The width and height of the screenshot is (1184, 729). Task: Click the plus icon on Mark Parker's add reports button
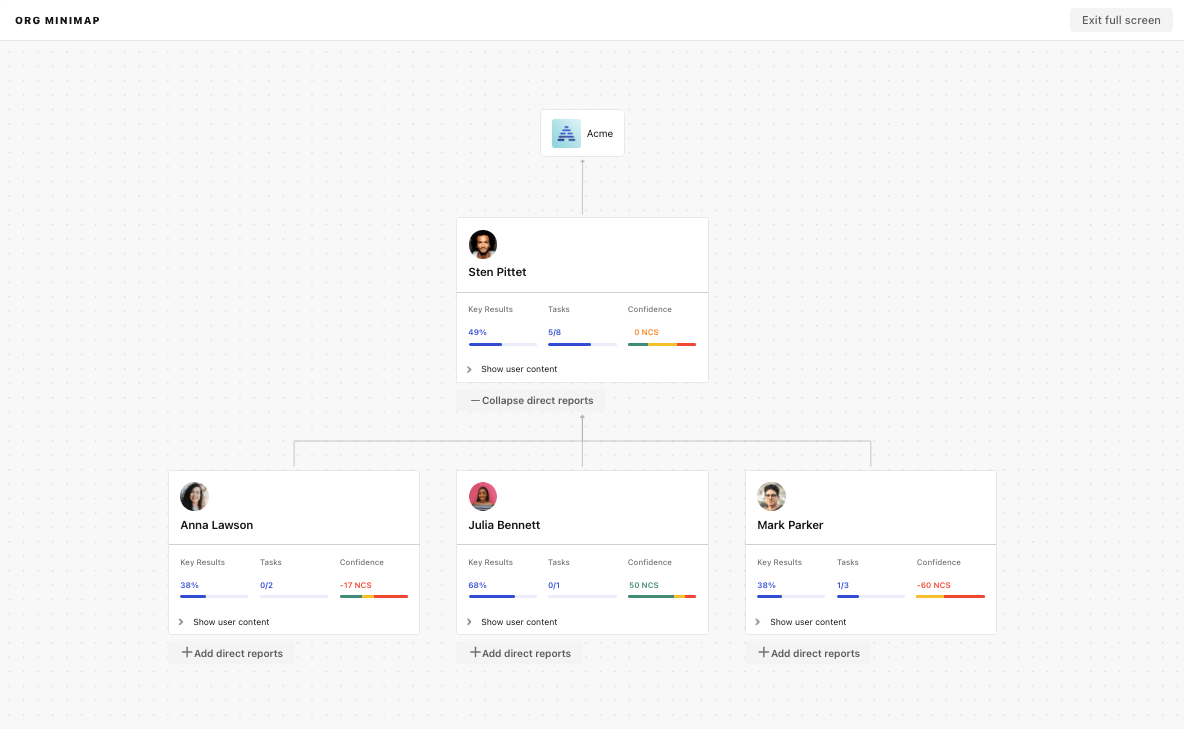(762, 652)
